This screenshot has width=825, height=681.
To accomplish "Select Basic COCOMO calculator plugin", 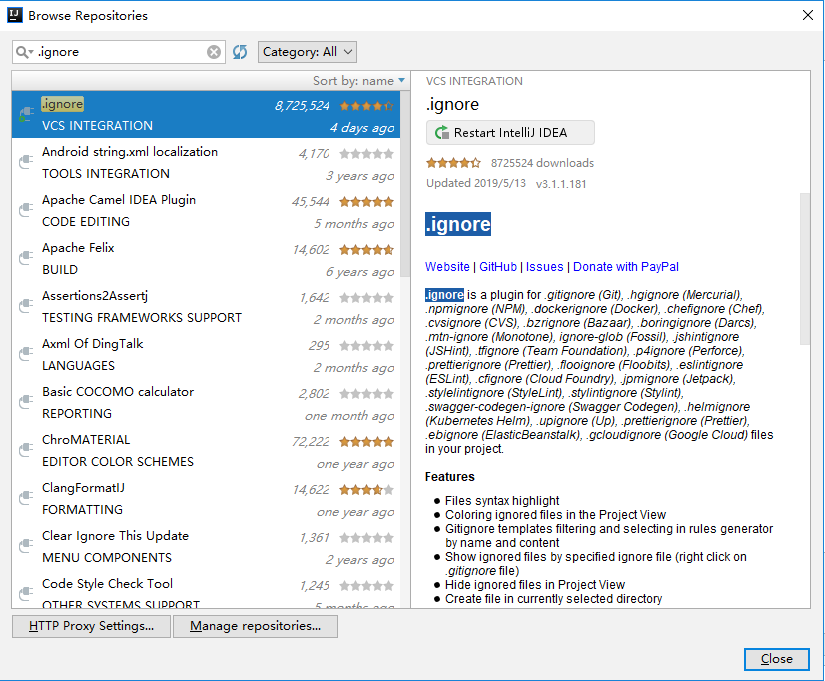I will click(x=206, y=403).
